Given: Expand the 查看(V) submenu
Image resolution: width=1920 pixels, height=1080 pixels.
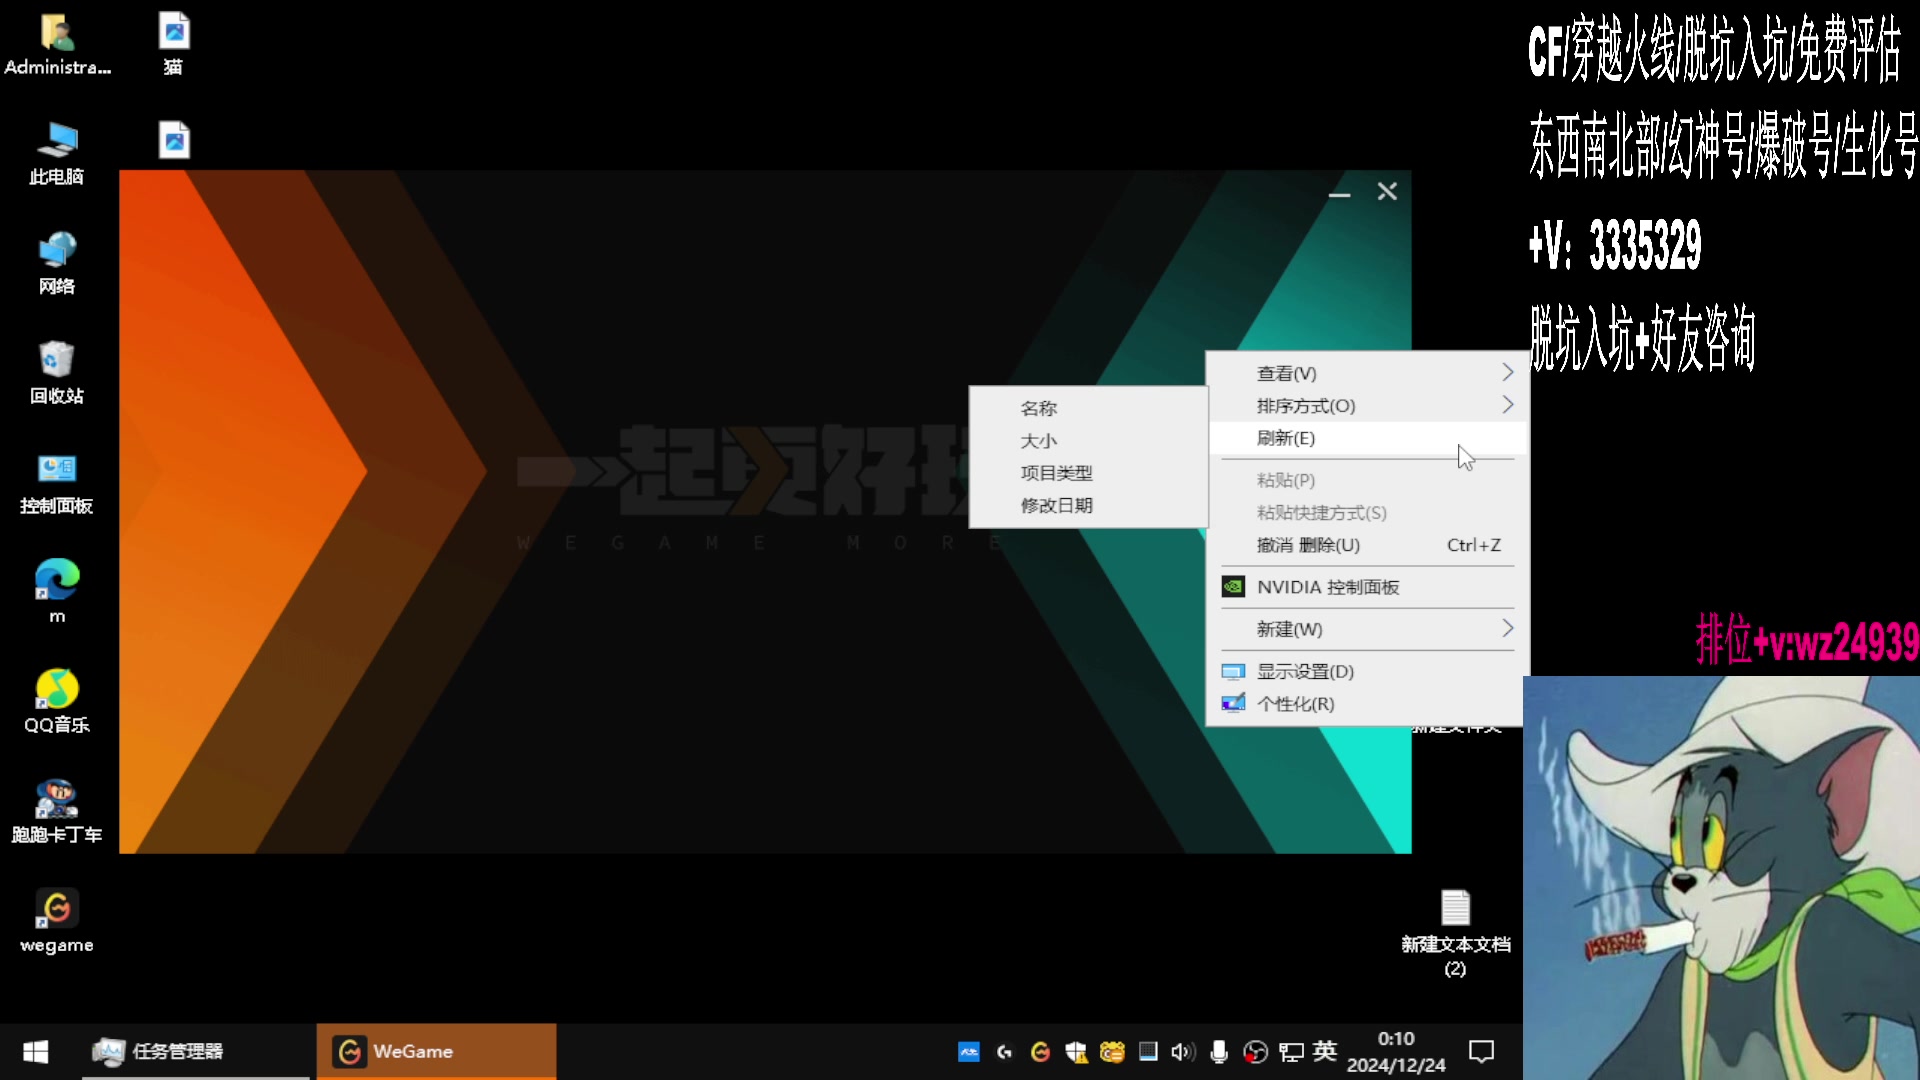Looking at the screenshot, I should tap(1368, 373).
